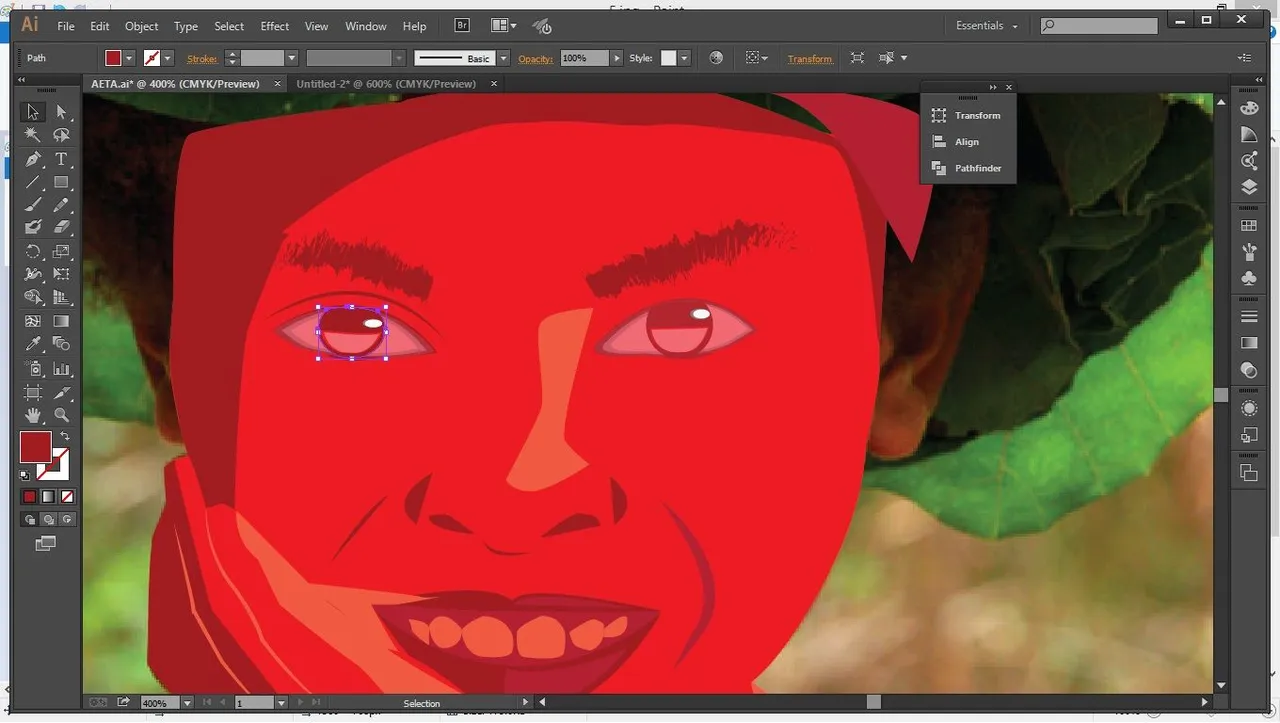Viewport: 1280px width, 723px height.
Task: Select the Mesh tool
Action: point(33,321)
